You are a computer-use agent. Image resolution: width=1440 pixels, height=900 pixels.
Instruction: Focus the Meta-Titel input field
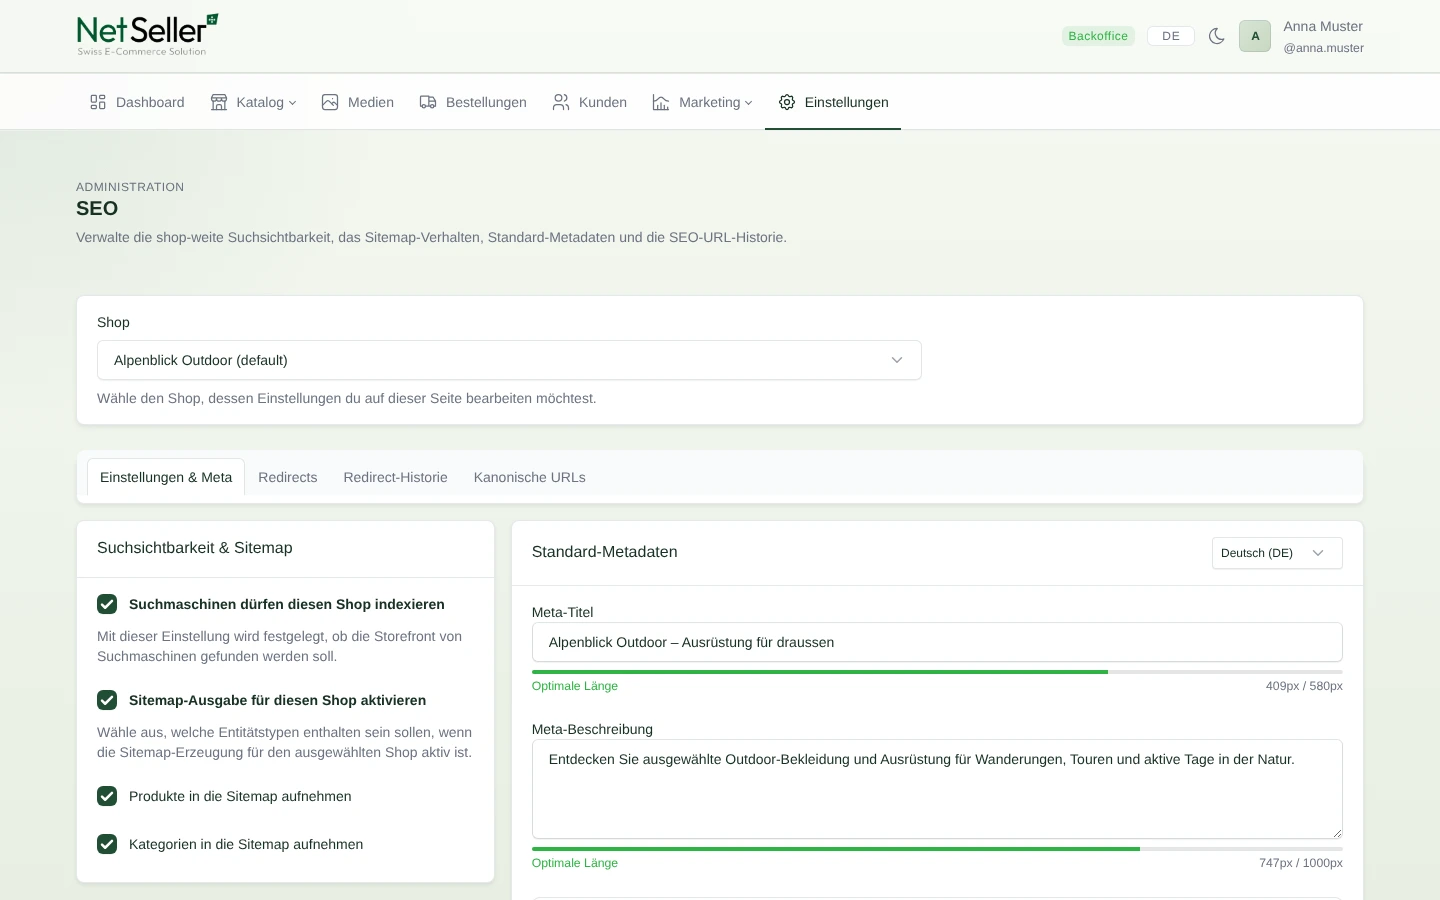[937, 642]
